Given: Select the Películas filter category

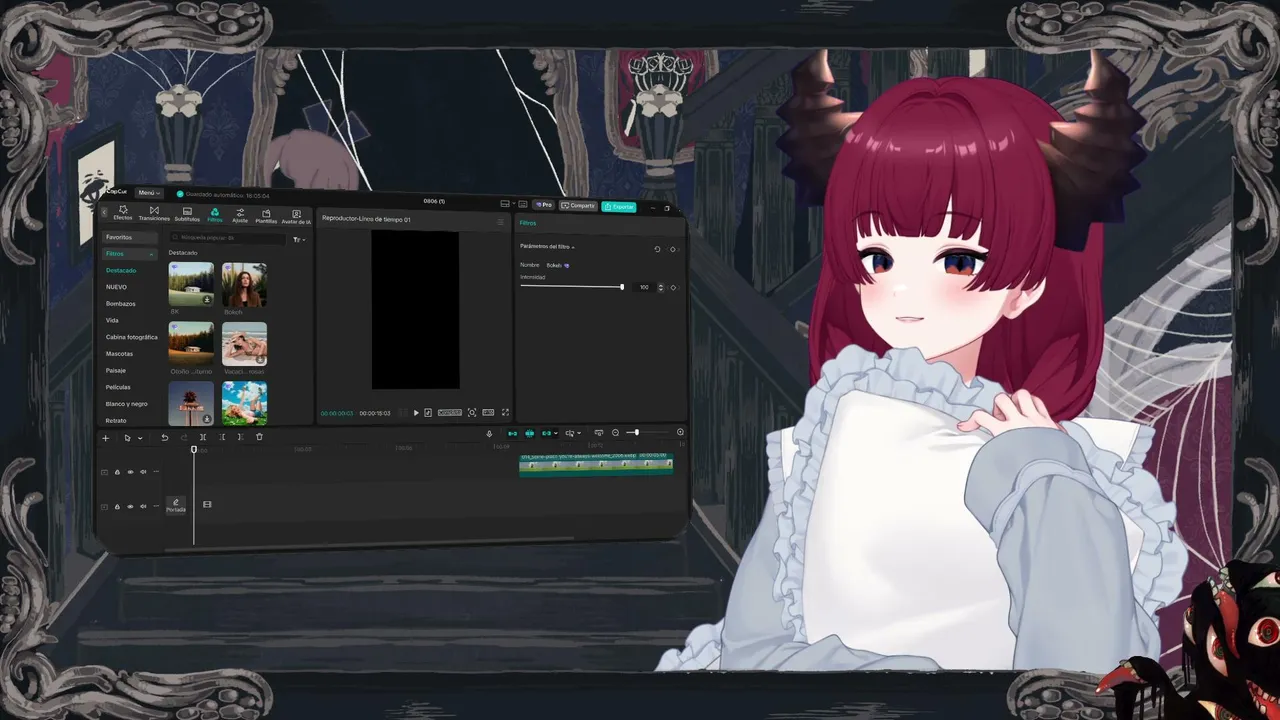Looking at the screenshot, I should point(118,387).
